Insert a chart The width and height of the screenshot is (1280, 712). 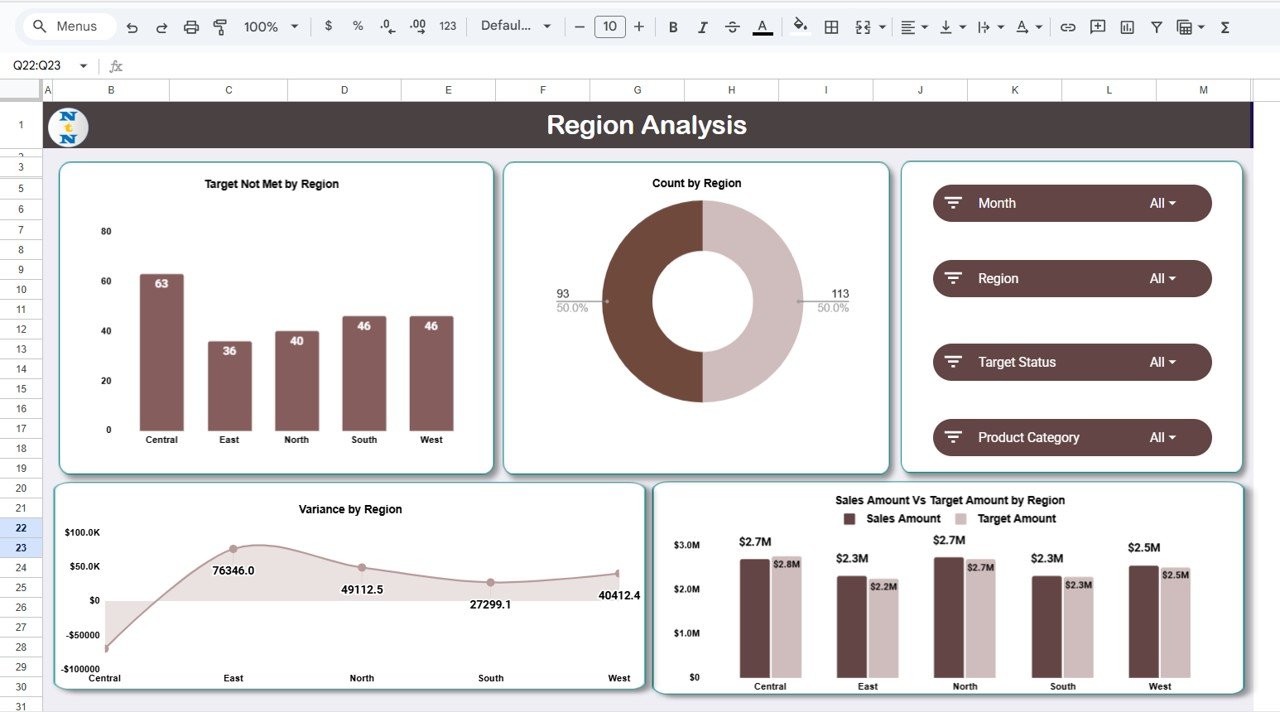point(1126,26)
